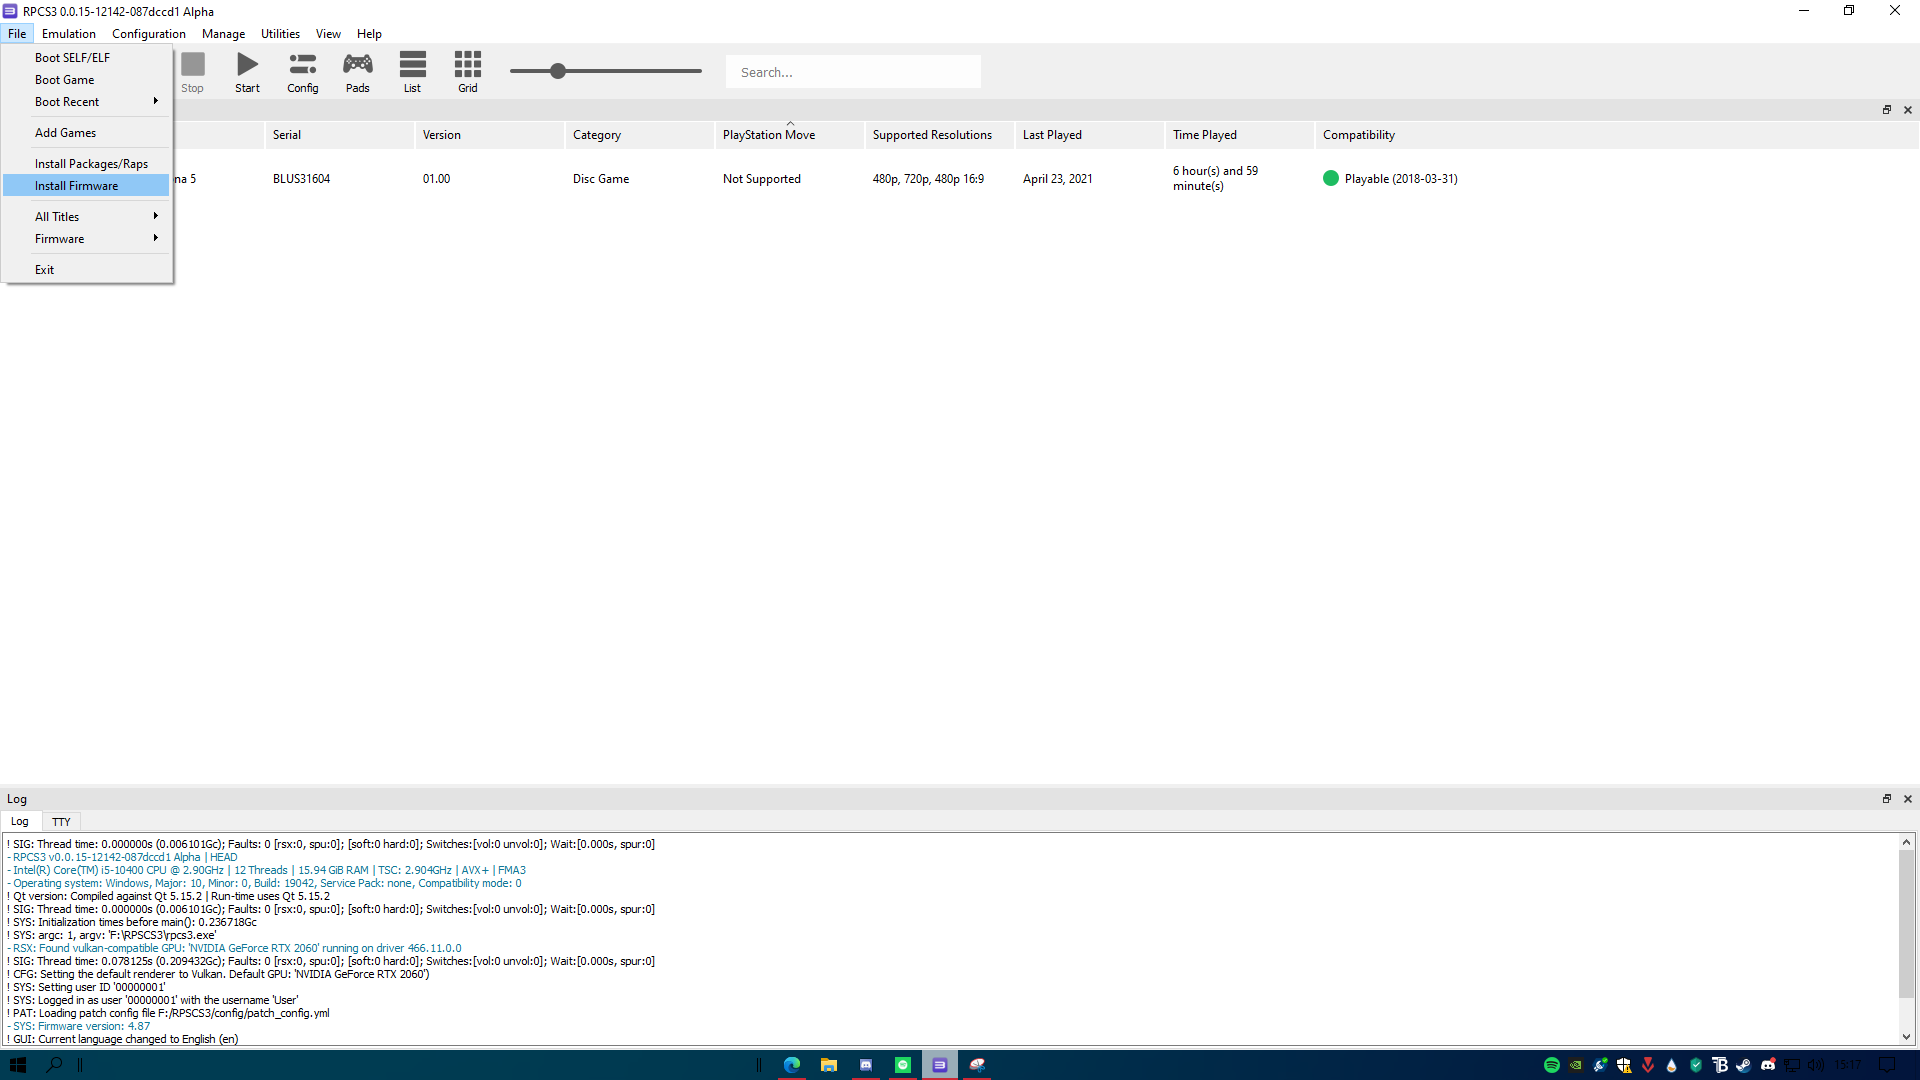Click the game search field
Screen dimensions: 1920x1080
pos(853,72)
